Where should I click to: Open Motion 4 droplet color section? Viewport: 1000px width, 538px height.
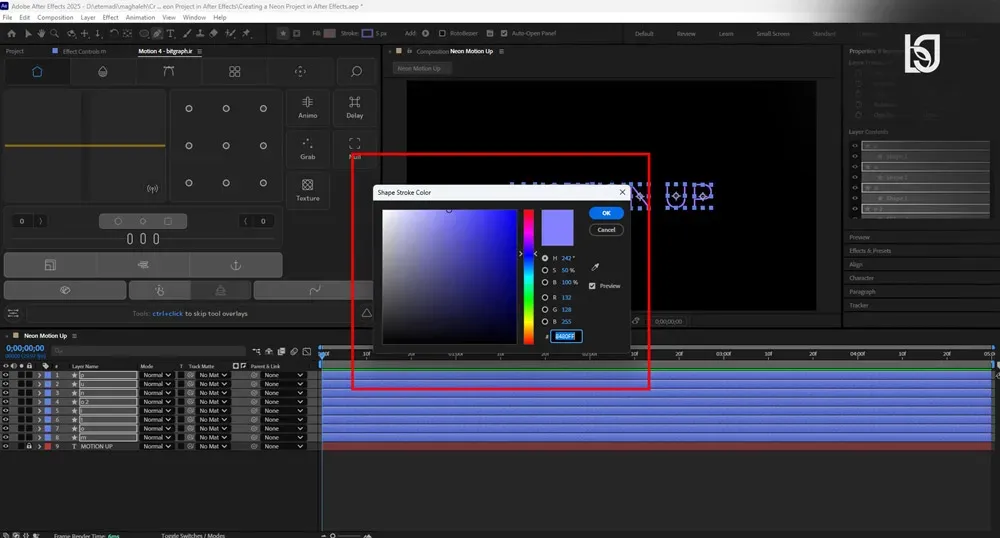point(103,71)
